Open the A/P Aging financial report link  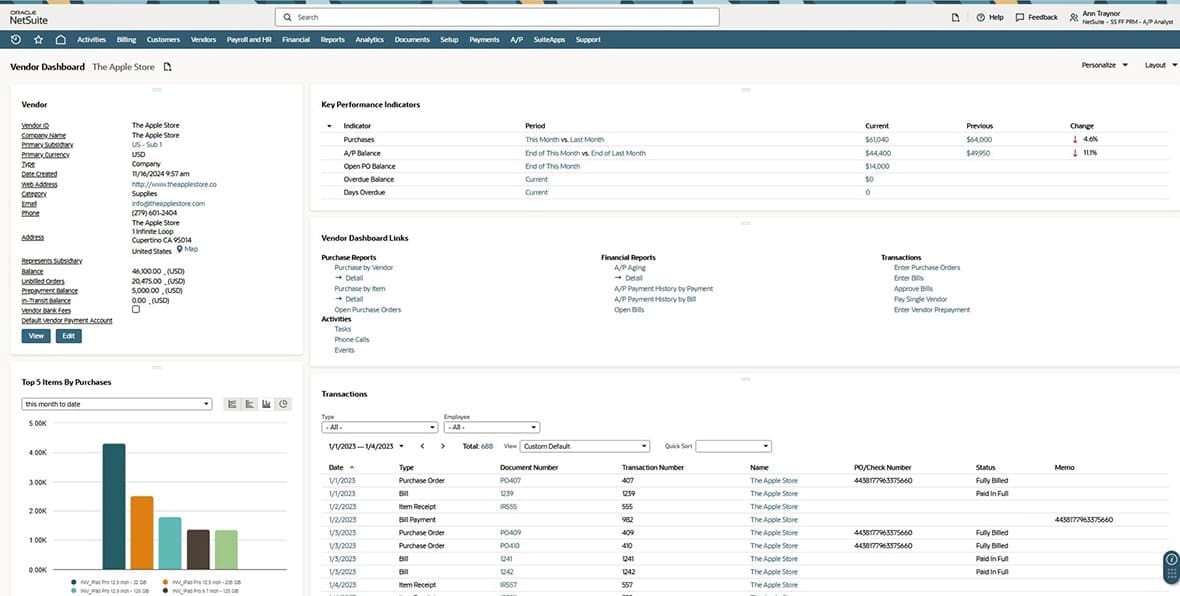coord(632,267)
